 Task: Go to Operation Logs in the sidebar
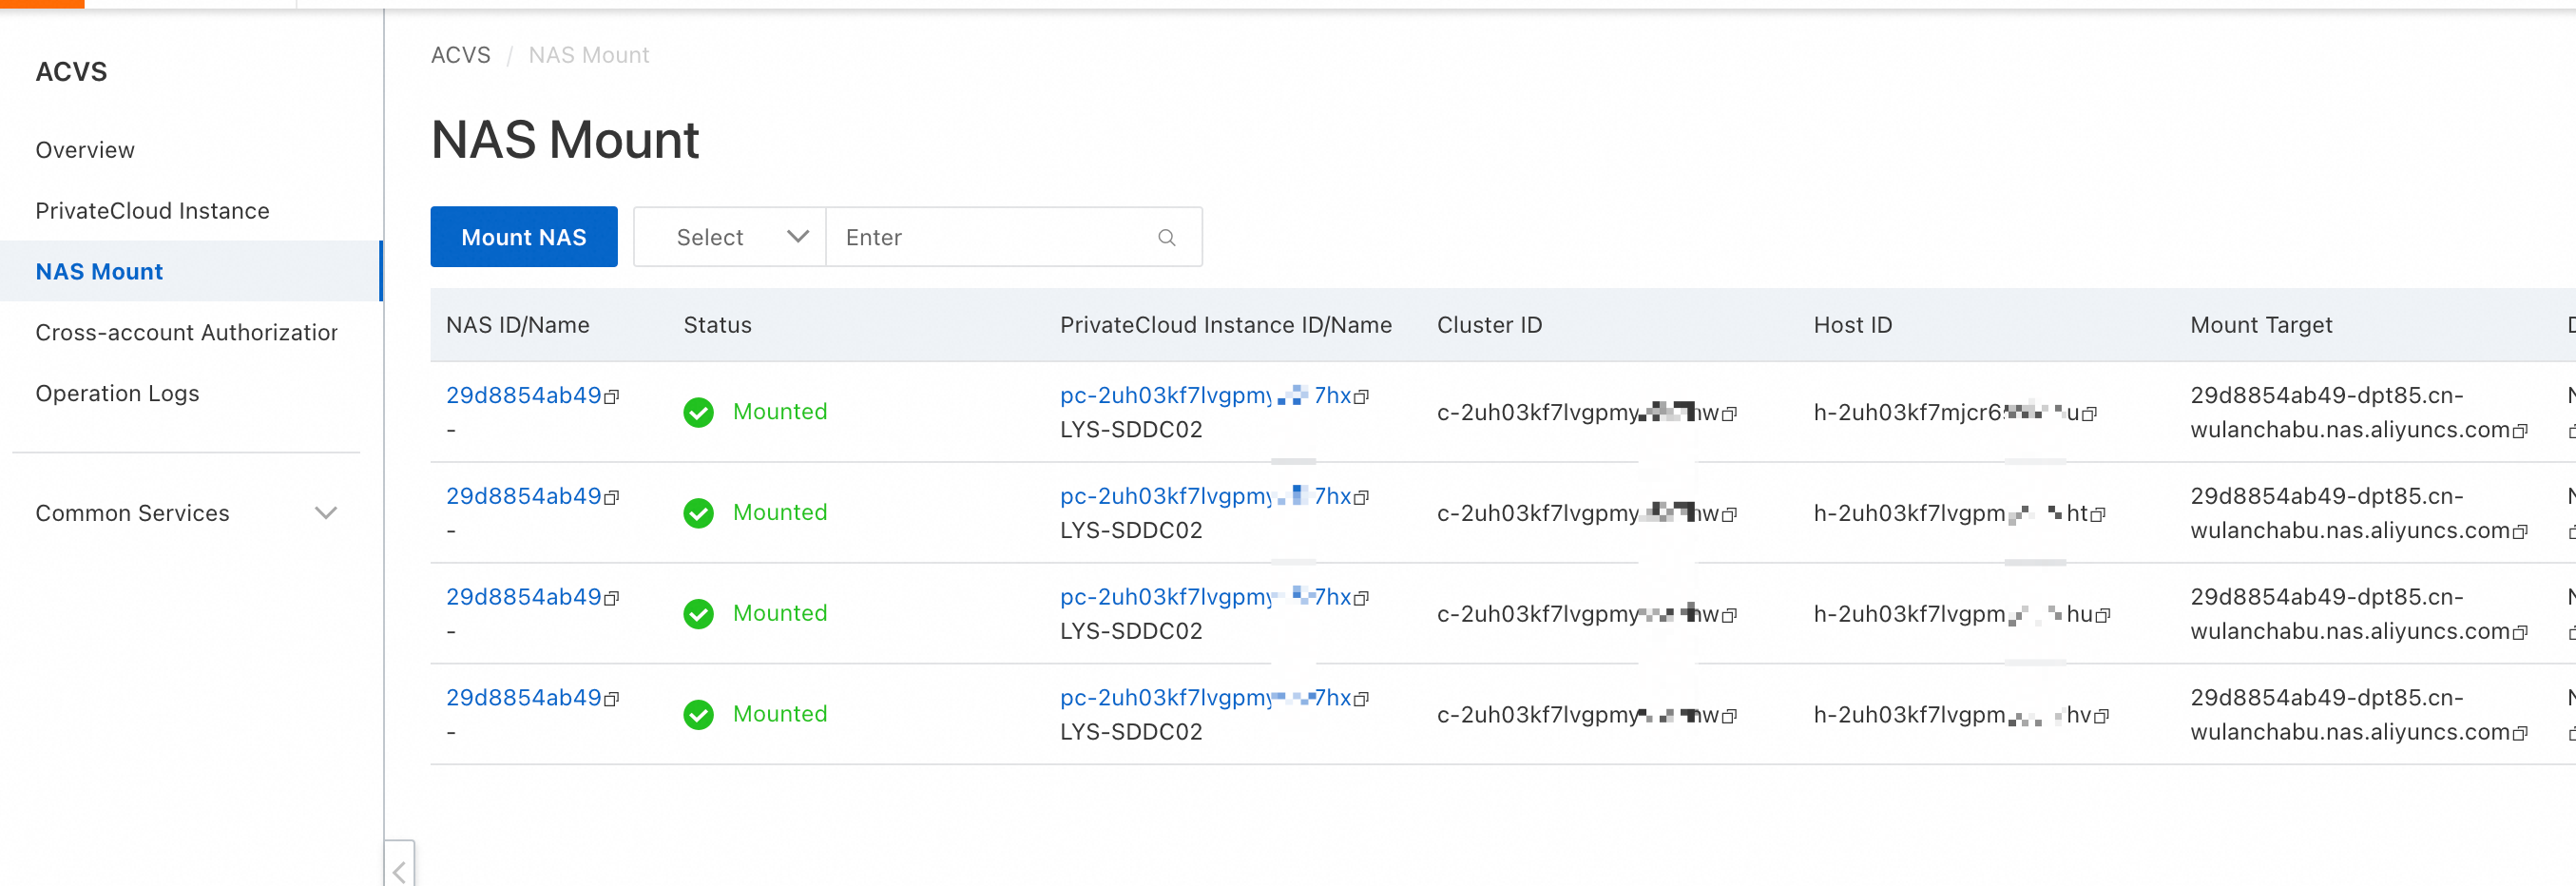coord(117,393)
